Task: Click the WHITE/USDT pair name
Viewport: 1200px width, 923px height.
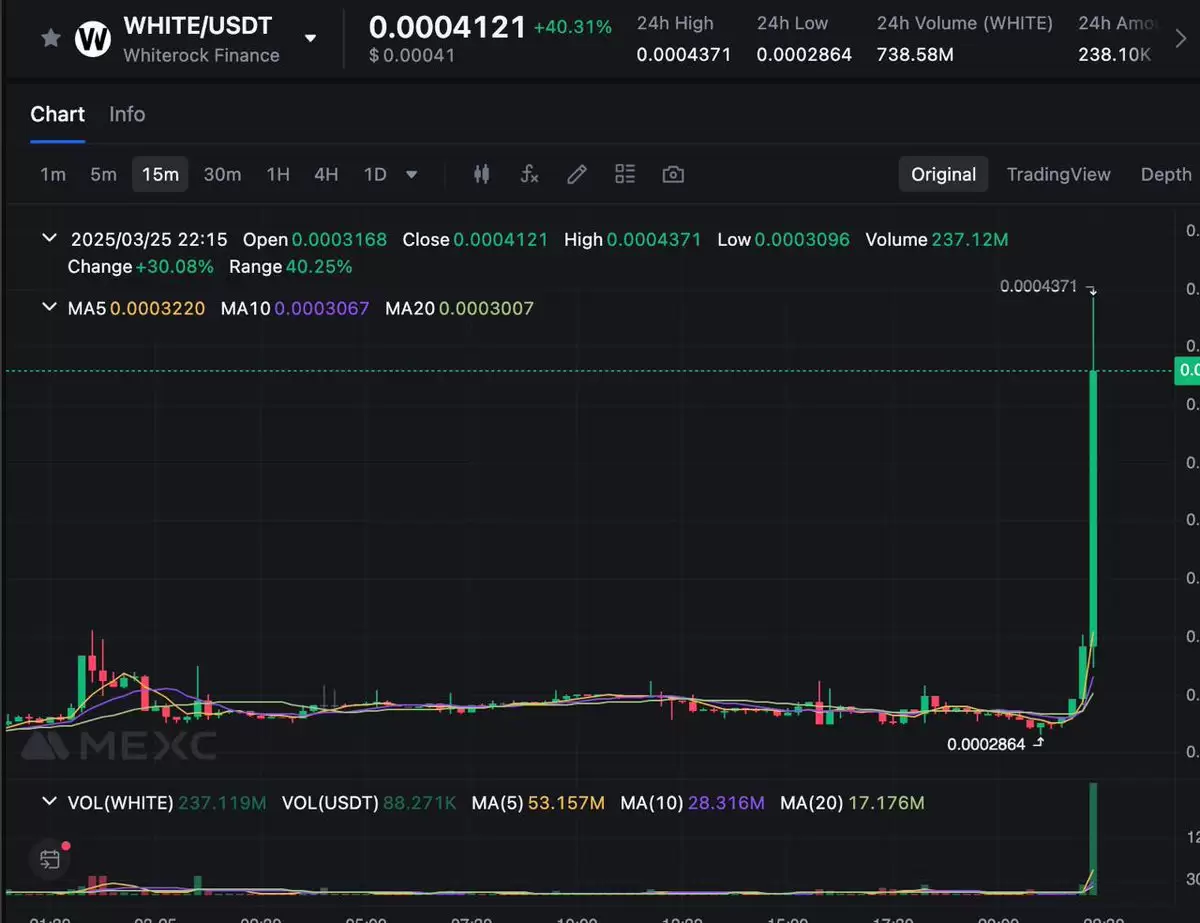Action: click(198, 25)
